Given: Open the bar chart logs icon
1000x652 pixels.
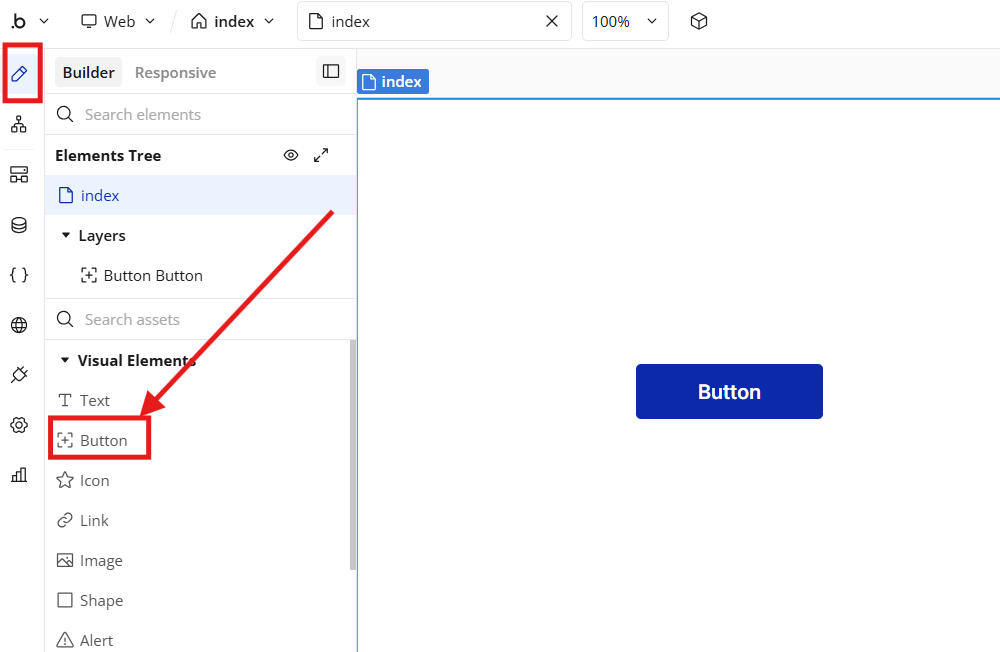Looking at the screenshot, I should pyautogui.click(x=19, y=475).
